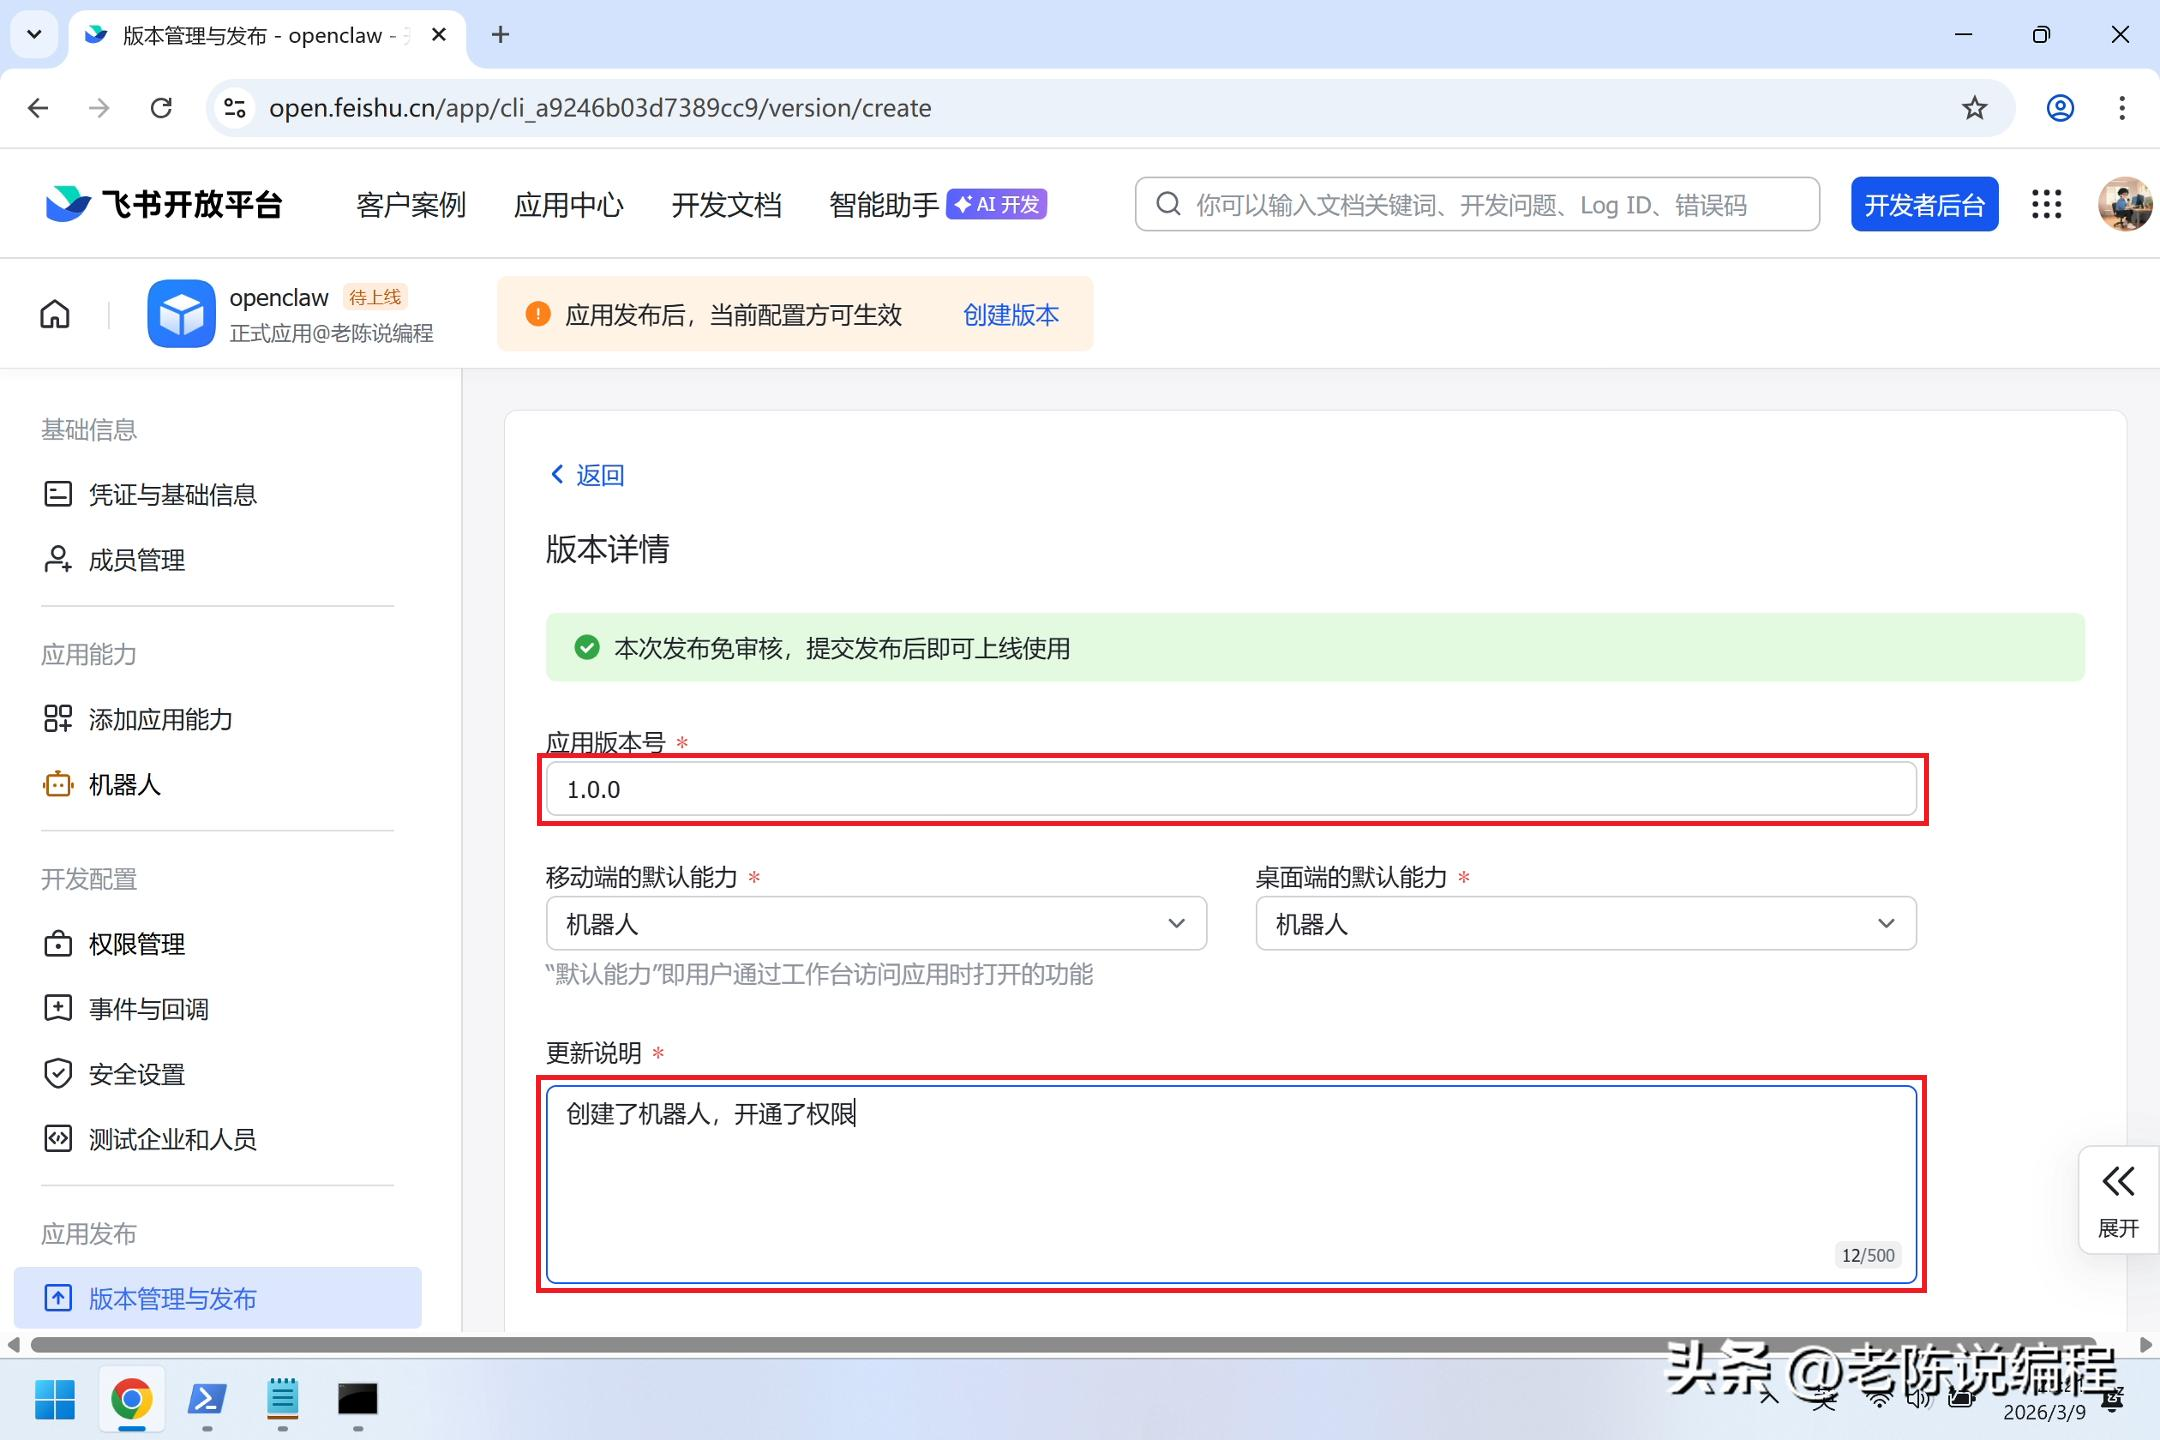Viewport: 2160px width, 1440px height.
Task: Expand the right side panel via 展开
Action: click(2117, 1199)
